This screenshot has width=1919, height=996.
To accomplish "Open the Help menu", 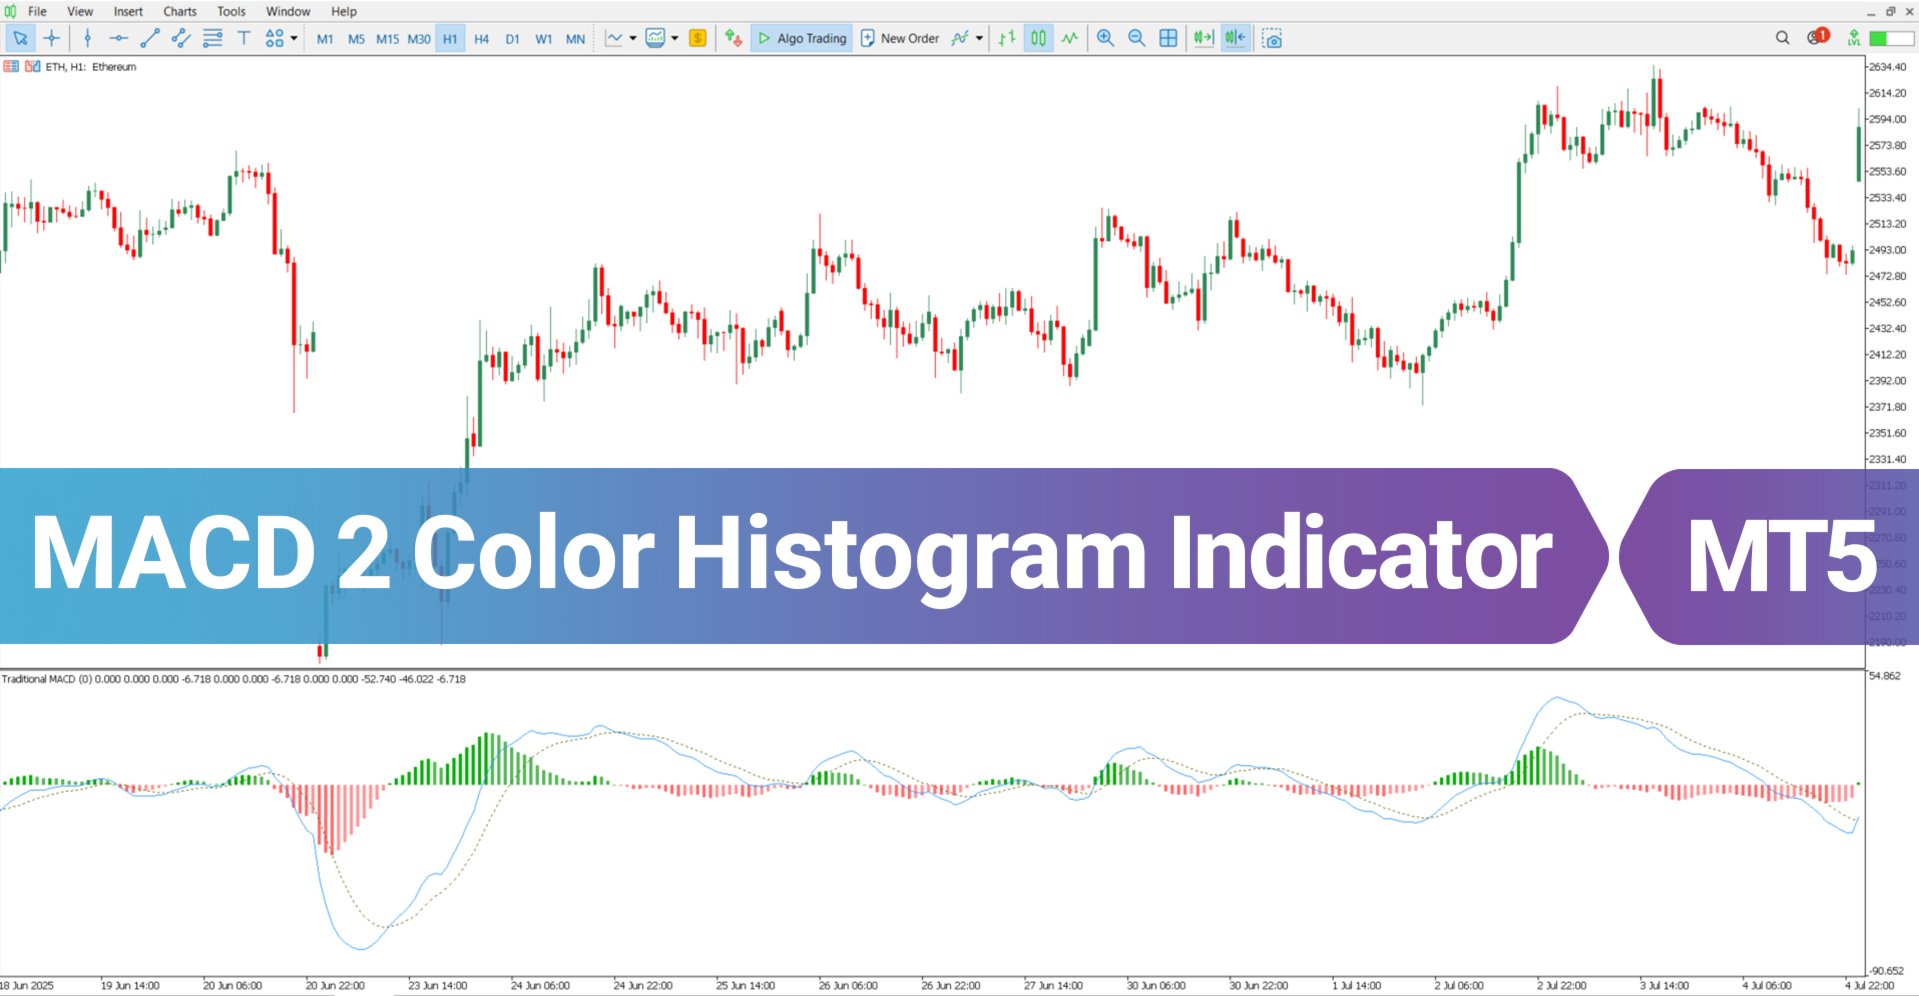I will tap(344, 11).
